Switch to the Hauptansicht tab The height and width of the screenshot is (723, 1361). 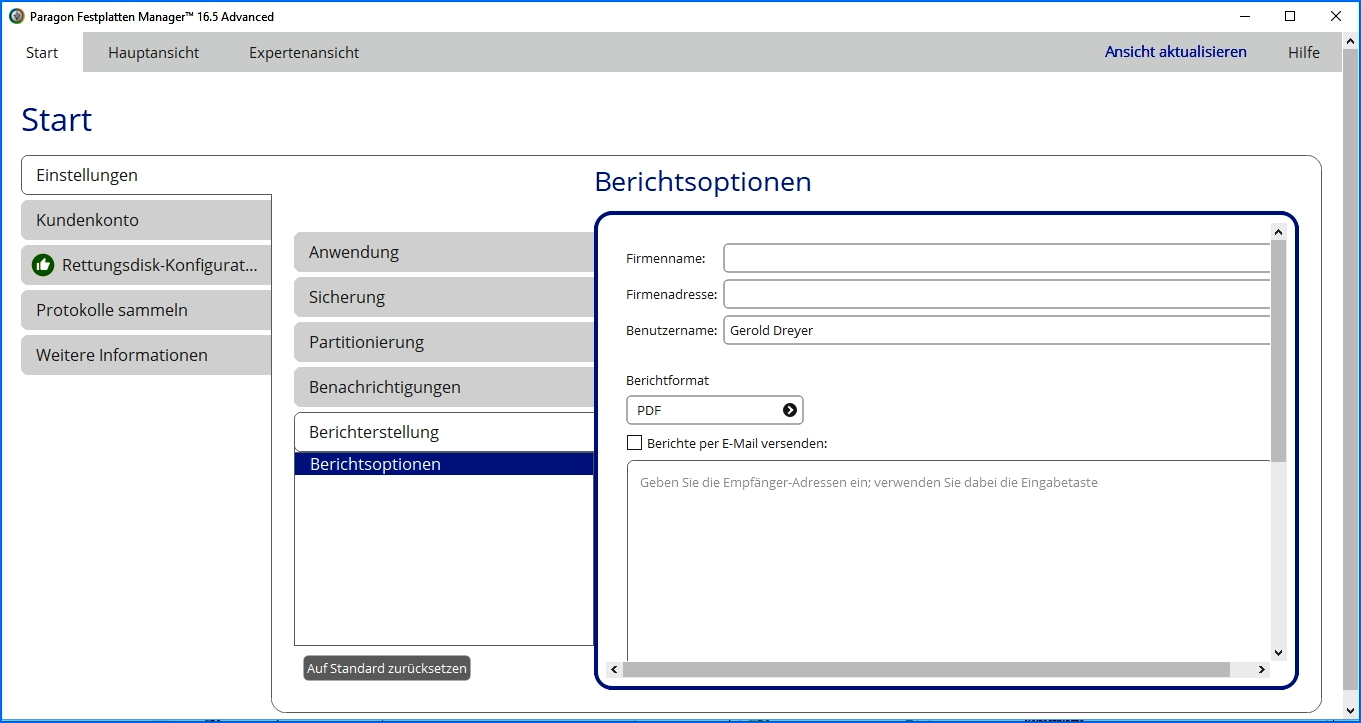point(154,53)
